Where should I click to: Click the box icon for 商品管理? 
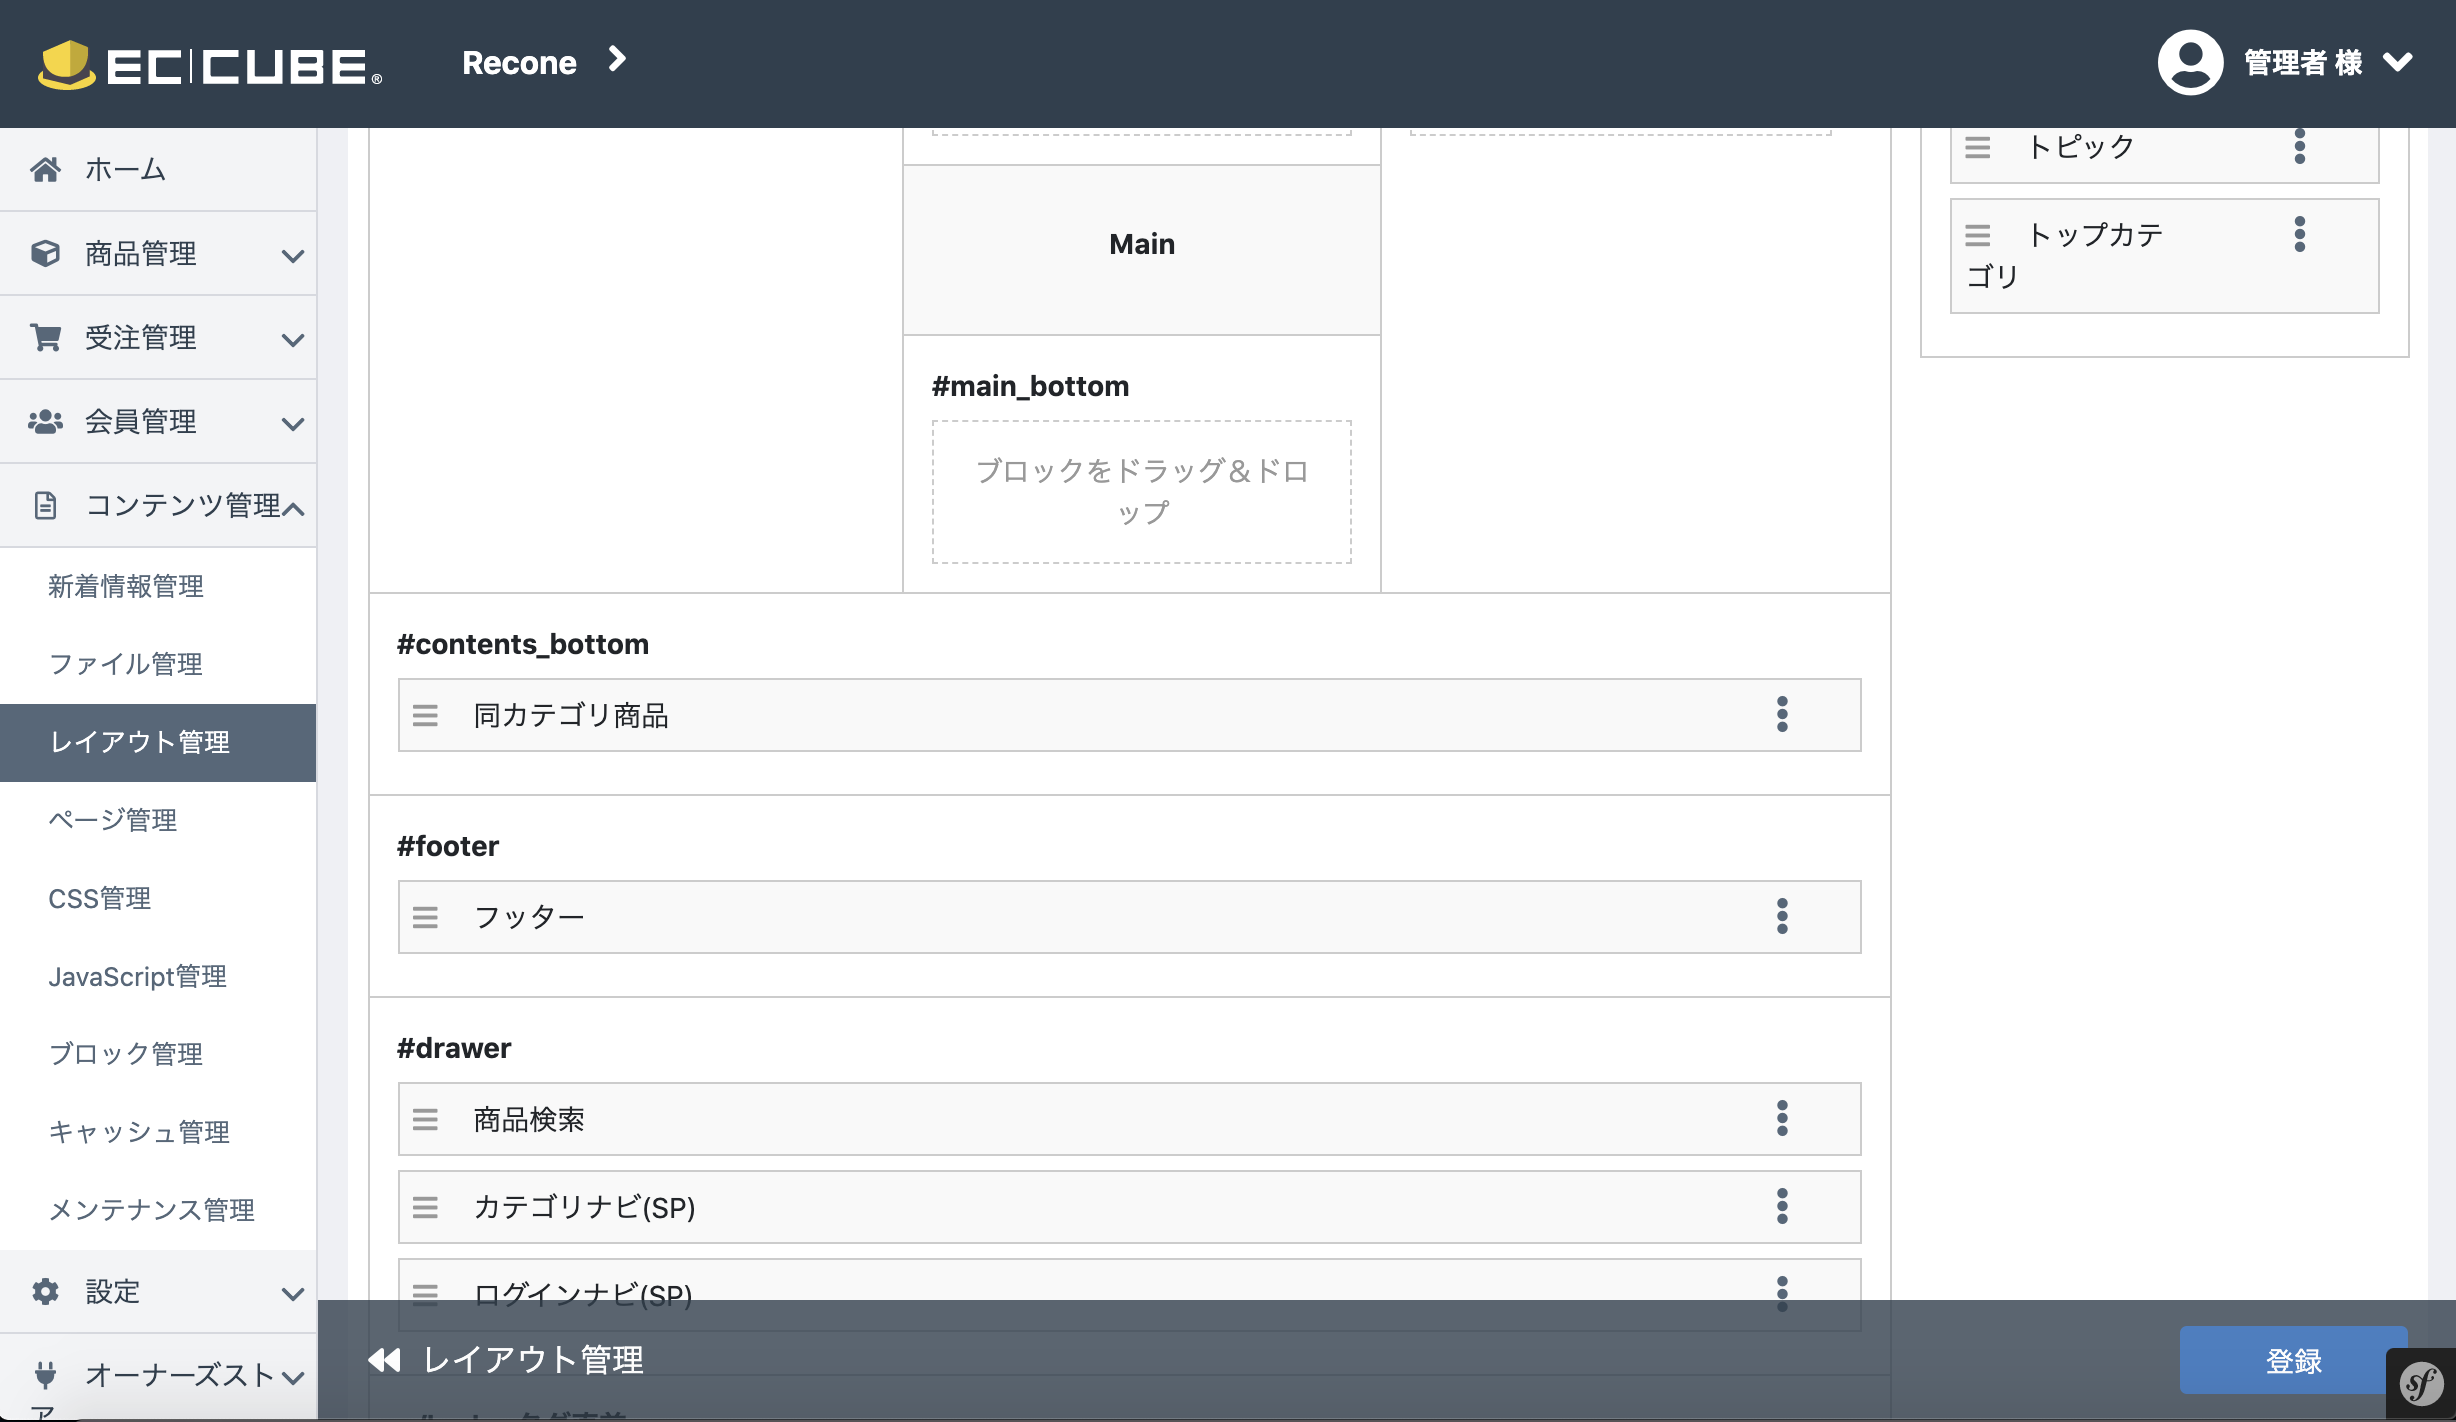click(45, 253)
